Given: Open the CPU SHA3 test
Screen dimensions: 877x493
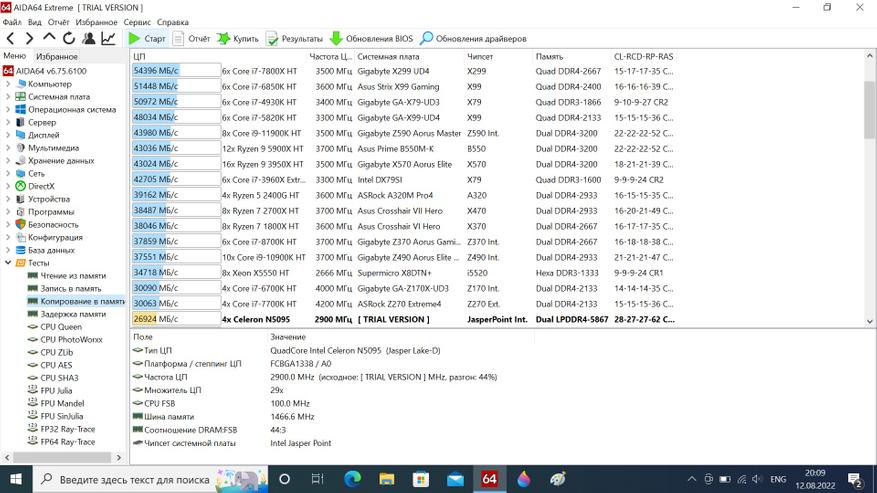Looking at the screenshot, I should coord(53,378).
